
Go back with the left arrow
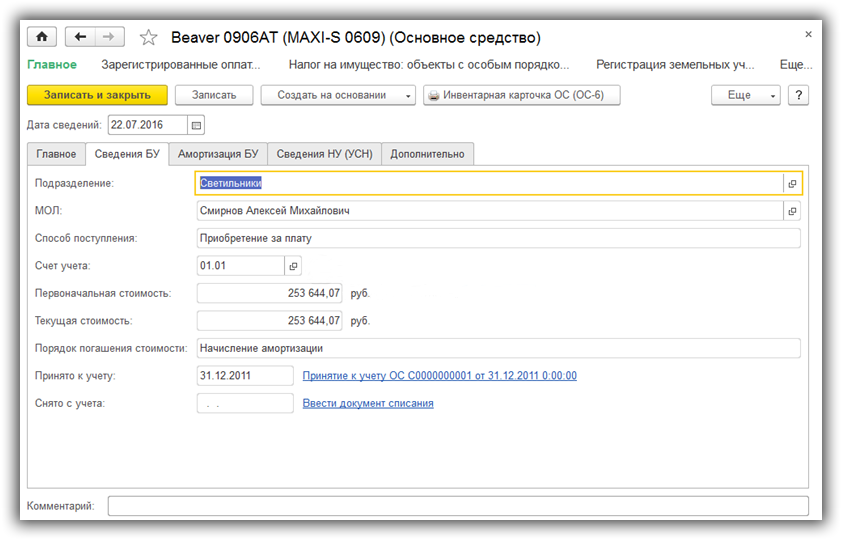click(80, 37)
